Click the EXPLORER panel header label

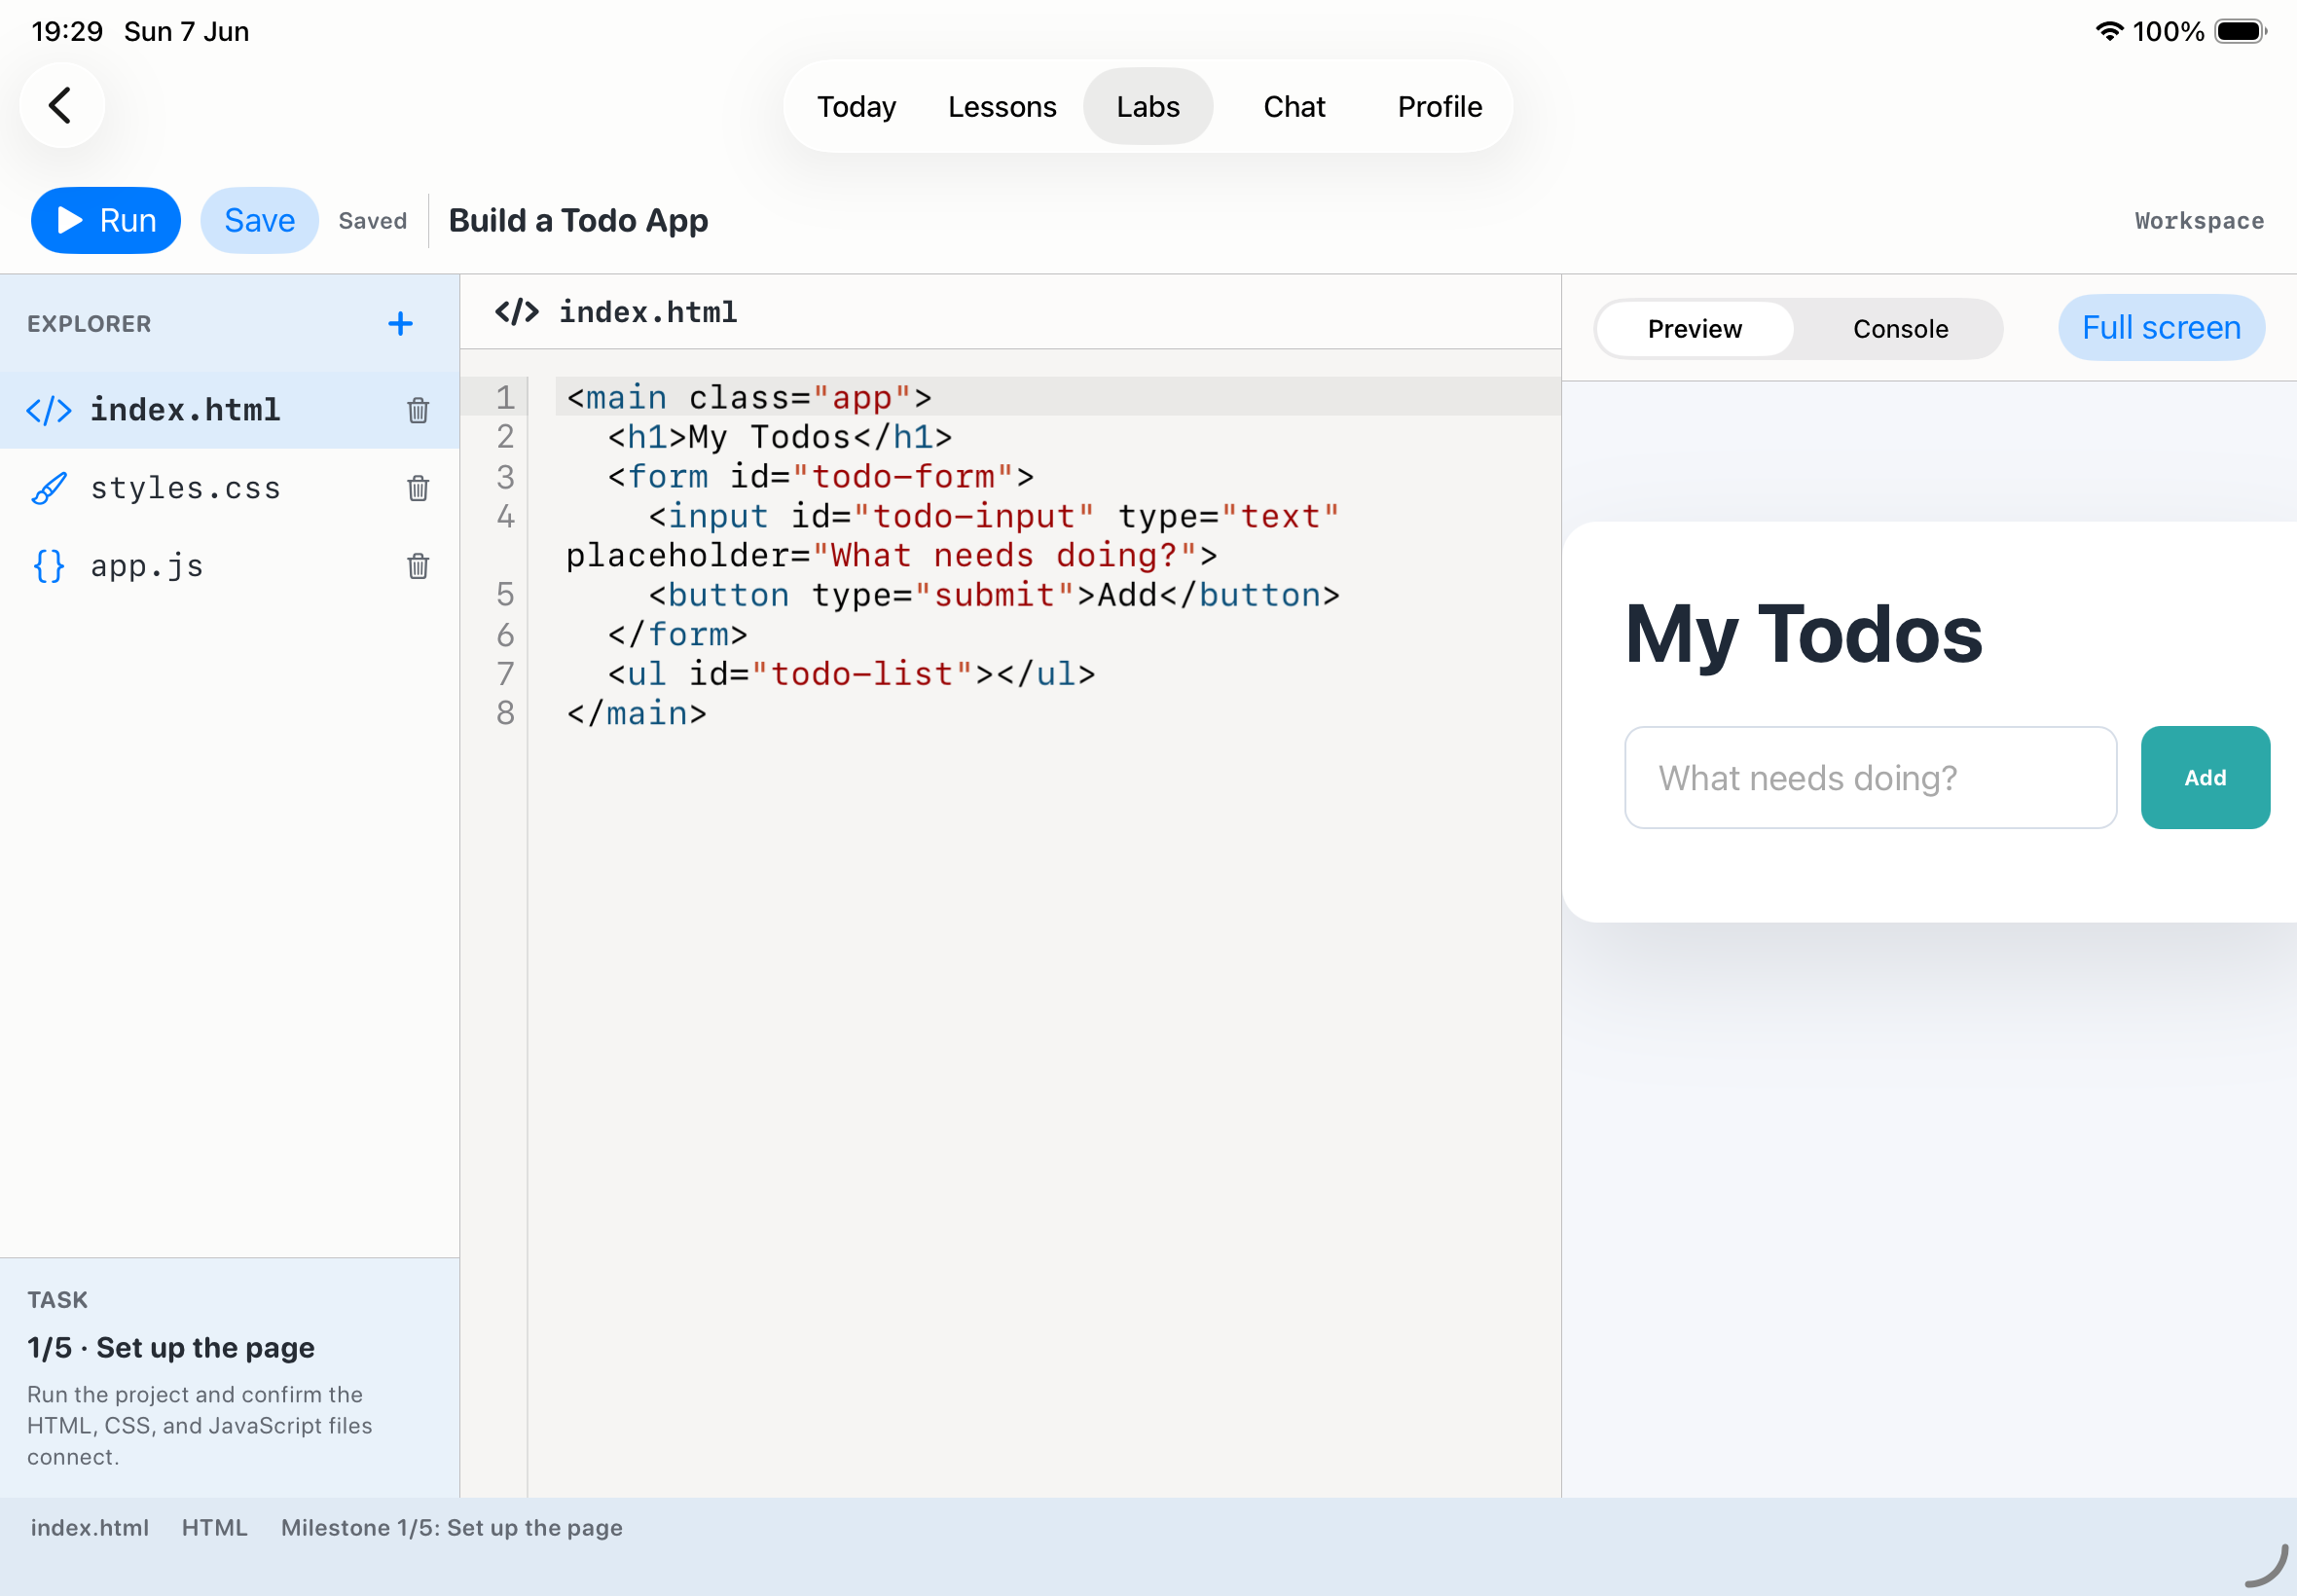(x=89, y=324)
